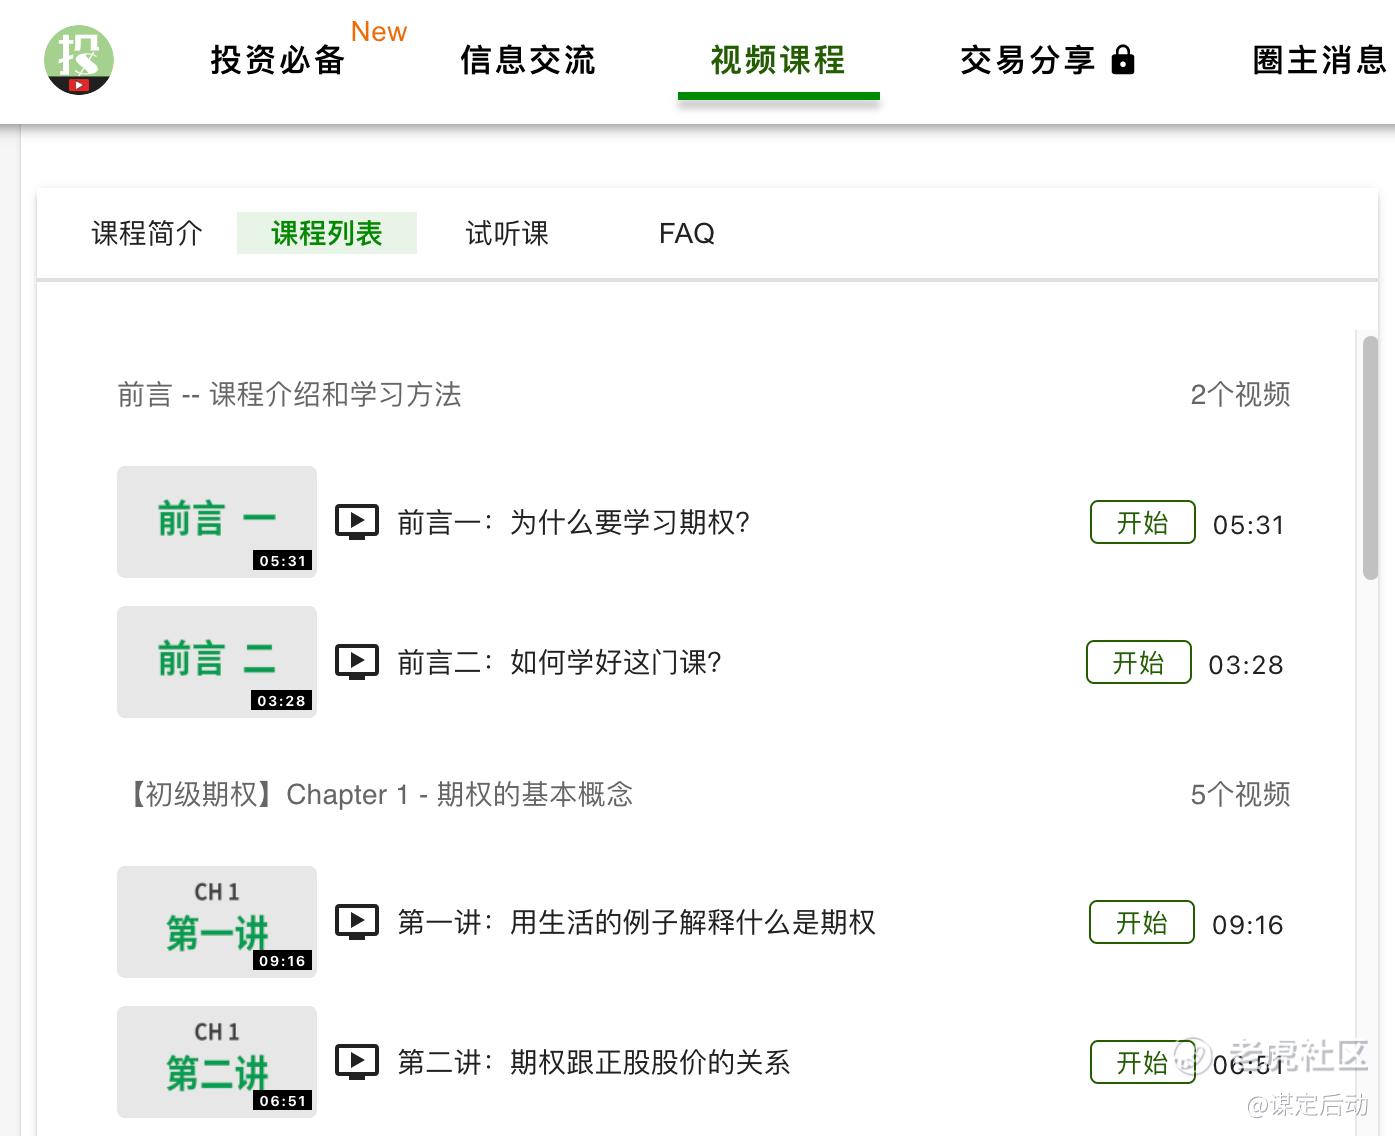Screen dimensions: 1395x1136
Task: Click video play icon for 前言一
Action: pyautogui.click(x=357, y=522)
